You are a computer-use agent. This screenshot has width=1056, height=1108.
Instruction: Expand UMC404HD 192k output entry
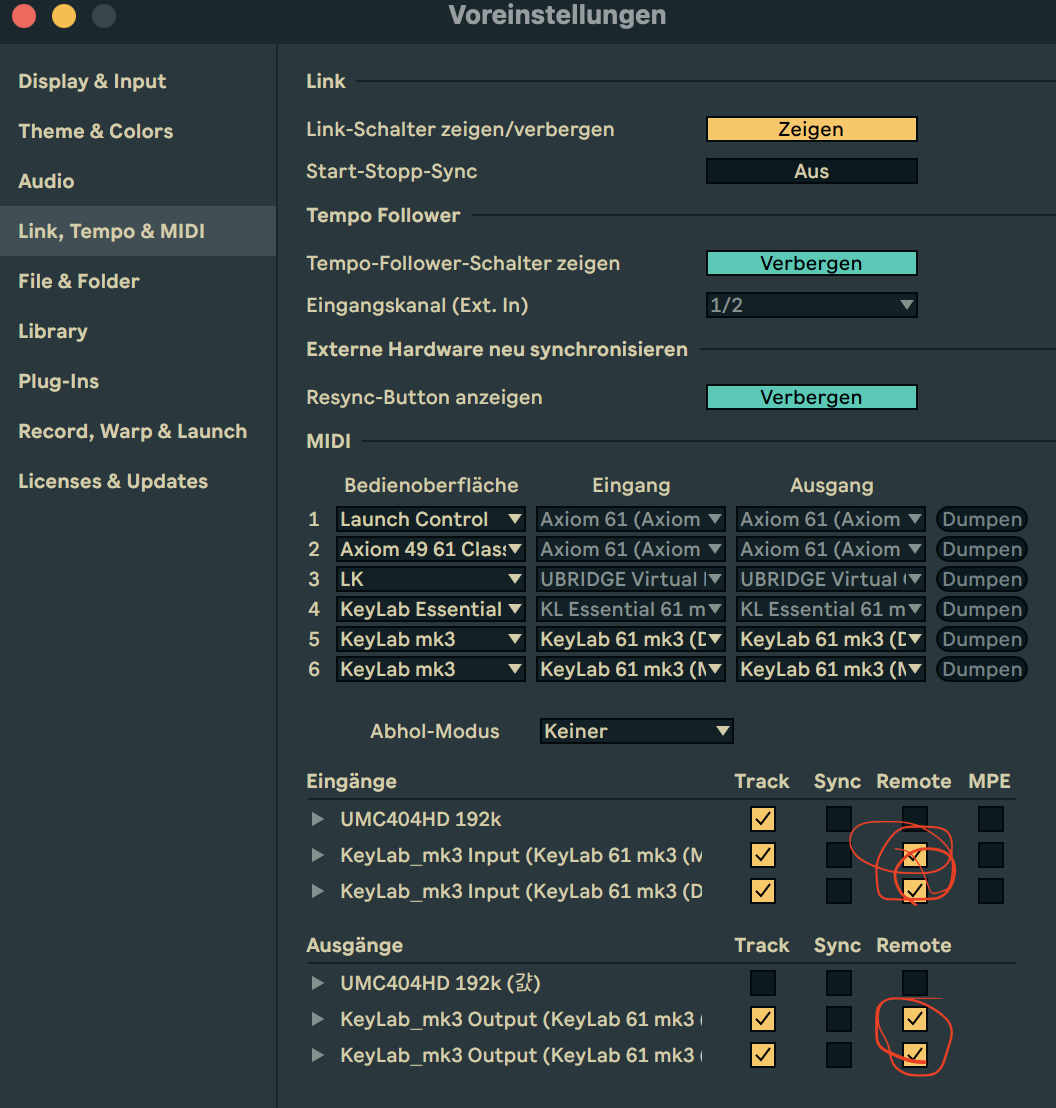(317, 983)
